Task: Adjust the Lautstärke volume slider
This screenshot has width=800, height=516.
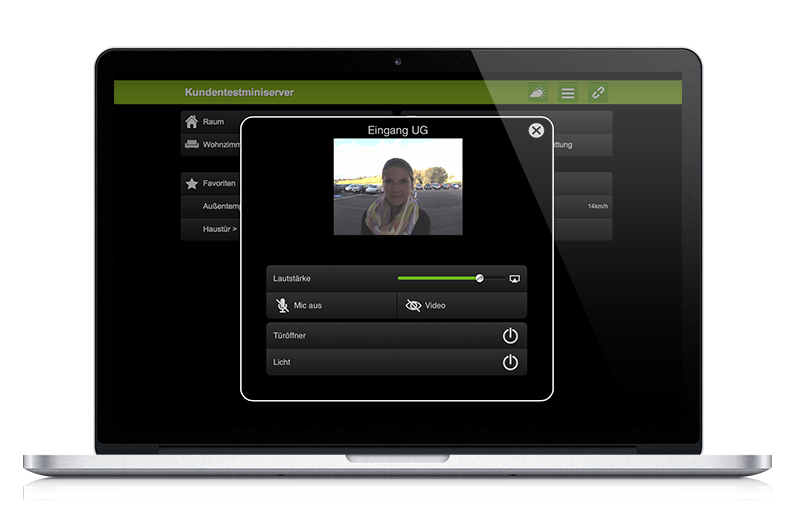Action: coord(451,278)
